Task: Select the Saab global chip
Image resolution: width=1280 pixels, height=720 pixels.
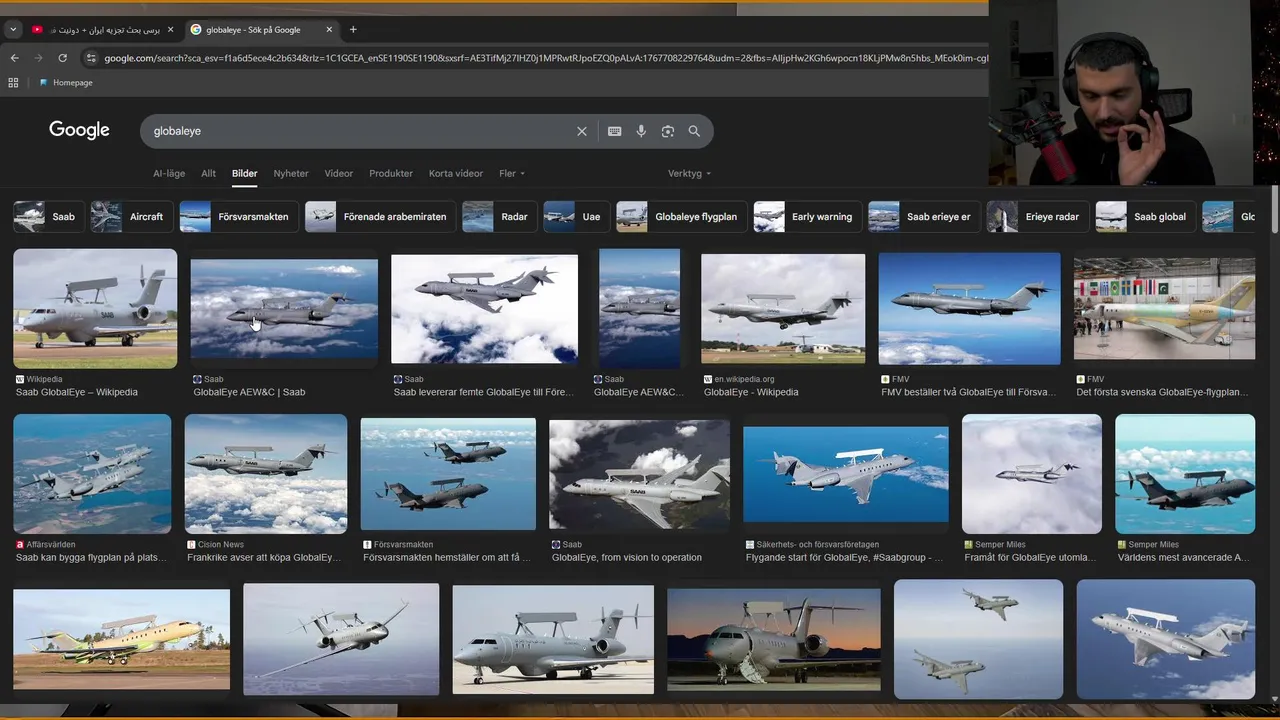Action: tap(1145, 216)
